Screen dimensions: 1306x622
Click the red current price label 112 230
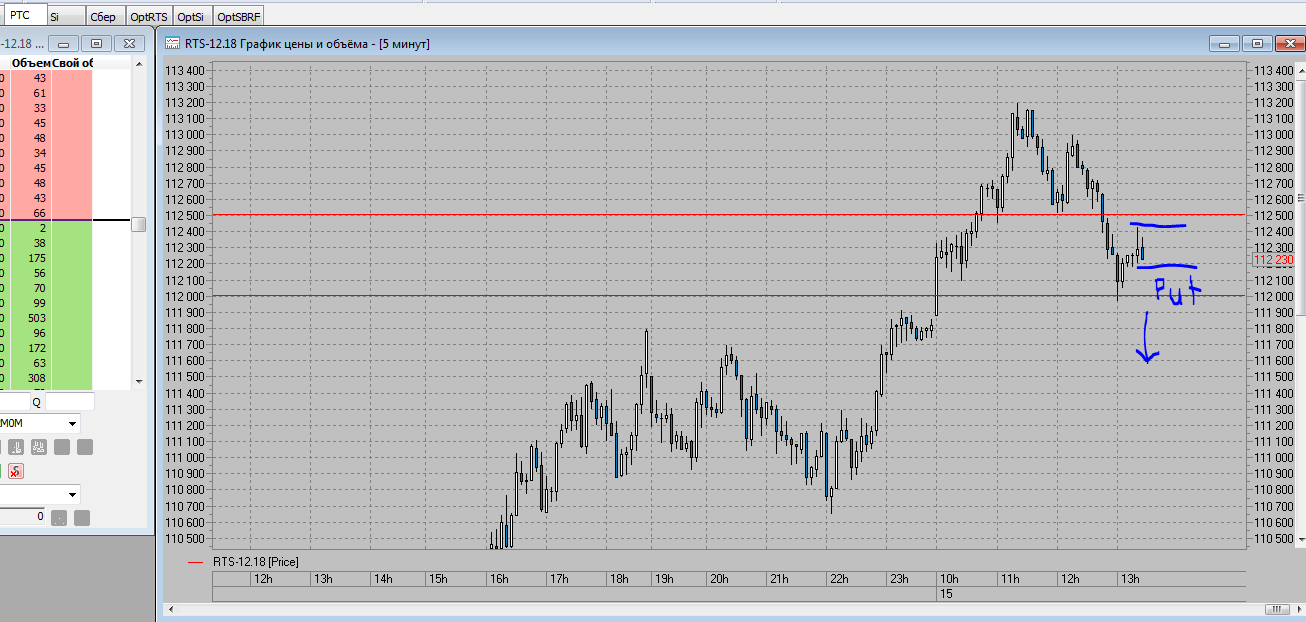(1274, 260)
